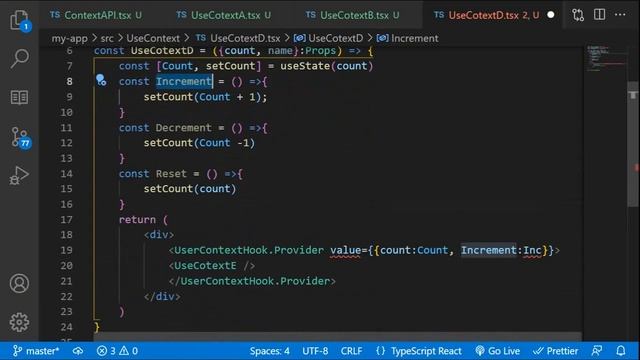
Task: Split the editor to the right
Action: (x=599, y=15)
